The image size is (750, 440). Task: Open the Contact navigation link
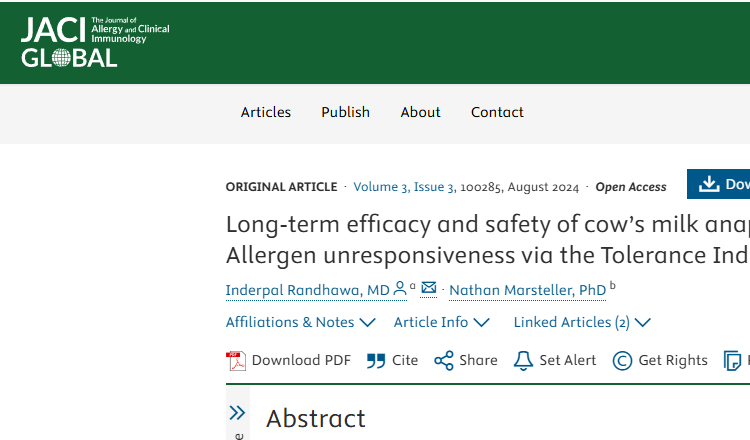point(497,112)
